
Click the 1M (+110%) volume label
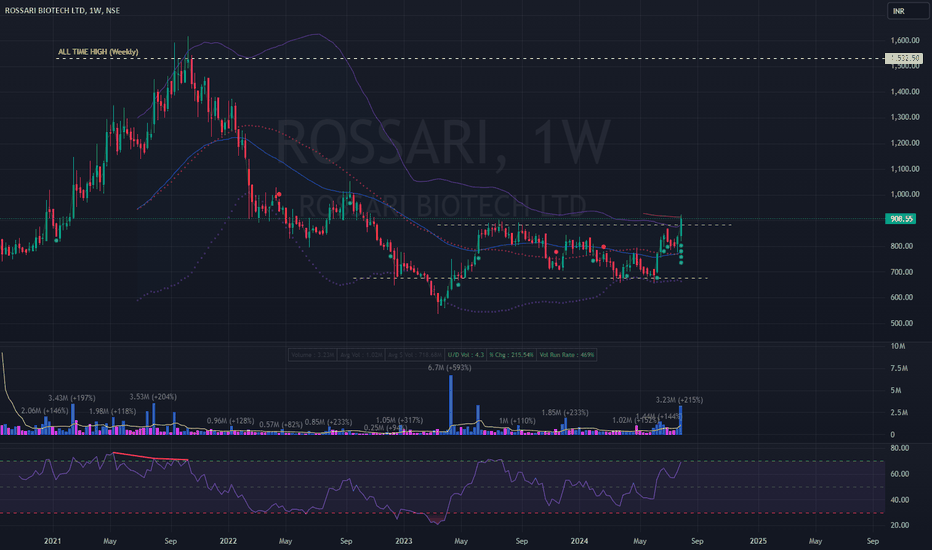click(x=517, y=421)
